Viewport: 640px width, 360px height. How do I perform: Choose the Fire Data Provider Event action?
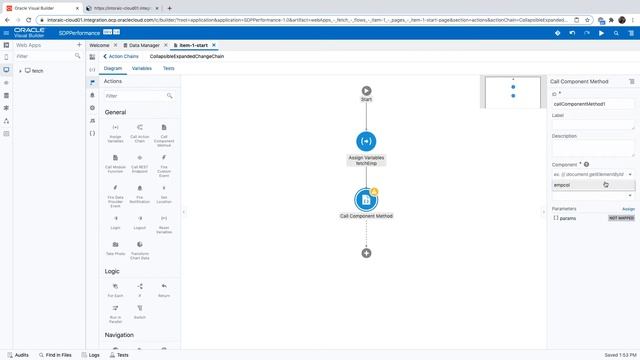click(116, 196)
